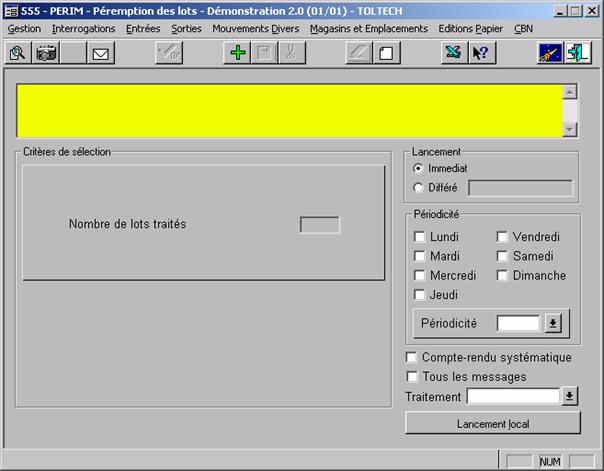
Task: Click the blank new page icon
Action: [x=383, y=53]
